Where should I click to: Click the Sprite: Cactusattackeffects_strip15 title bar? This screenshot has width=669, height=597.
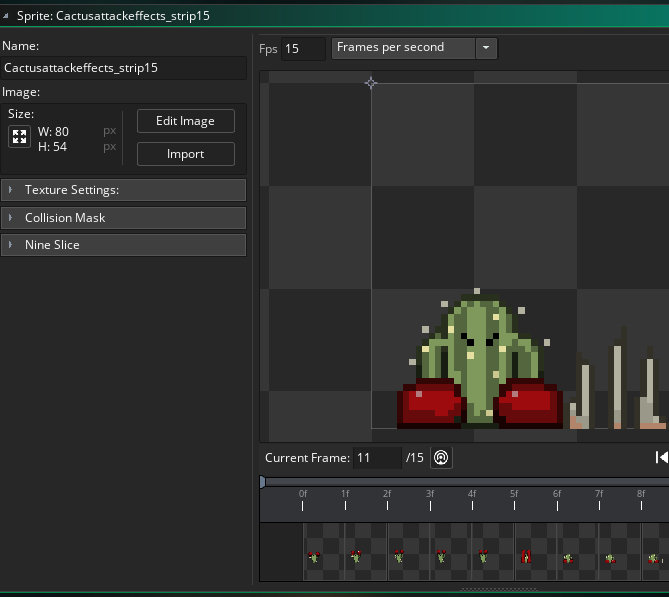click(x=334, y=16)
